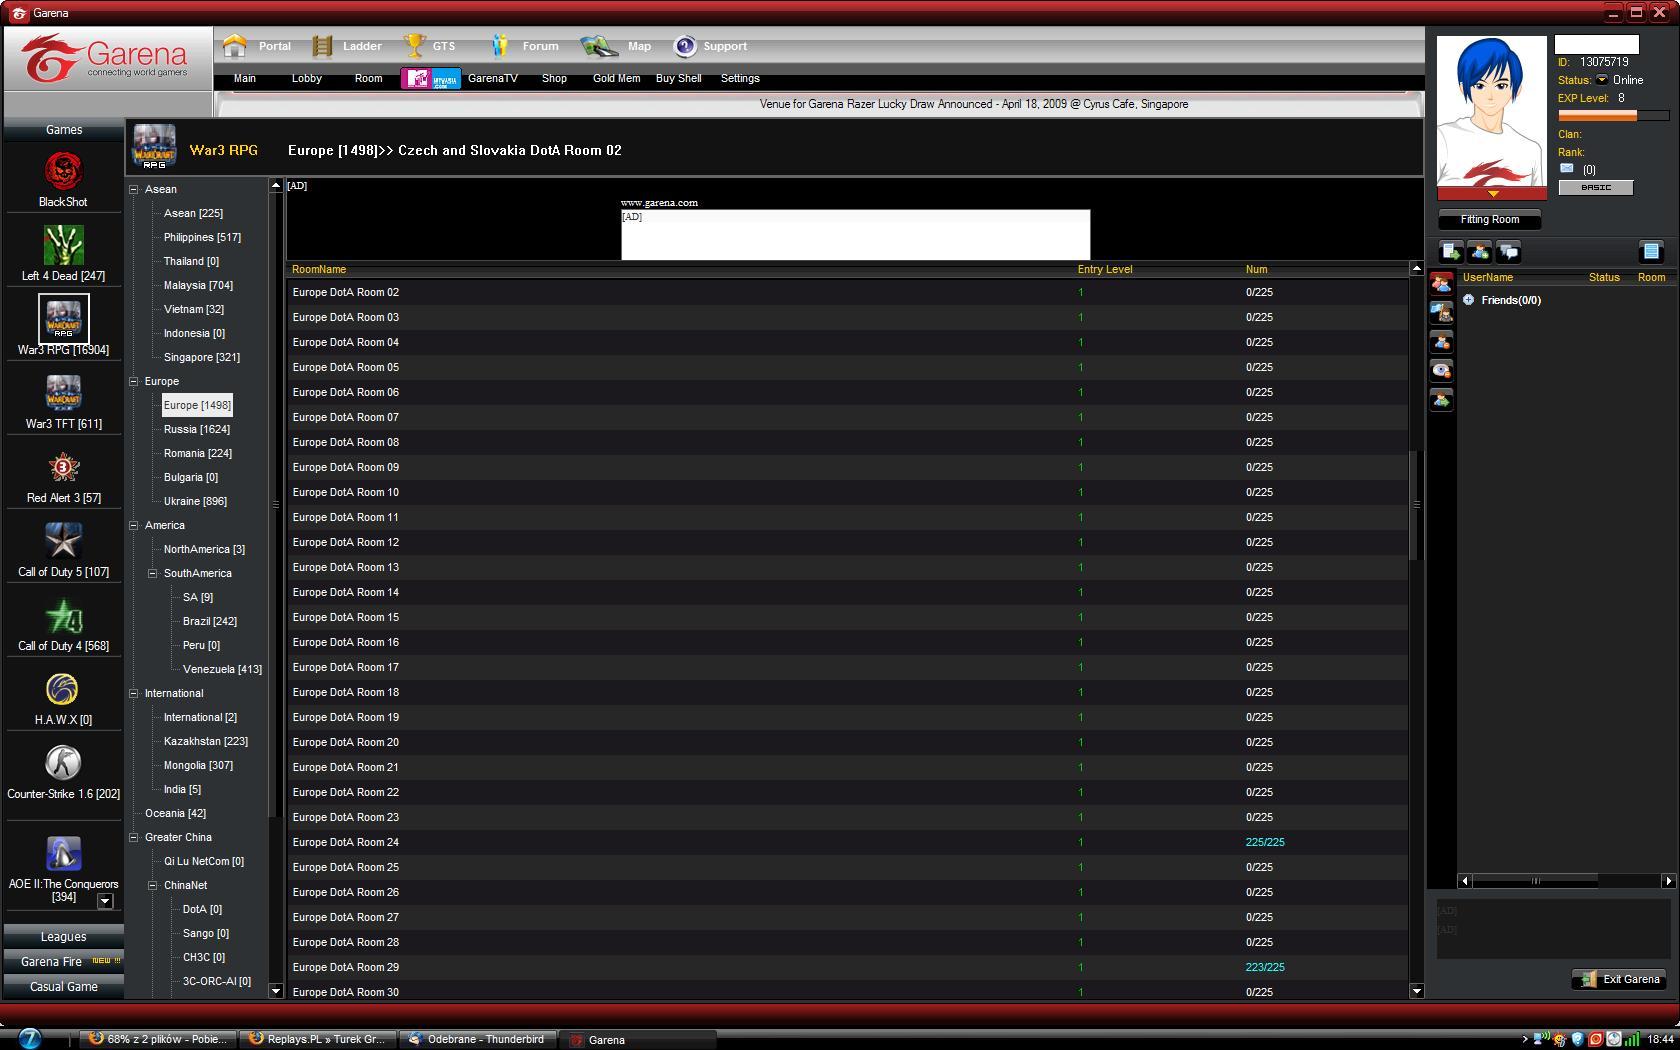Open the BlackShot game icon
This screenshot has height=1050, width=1680.
[x=63, y=172]
